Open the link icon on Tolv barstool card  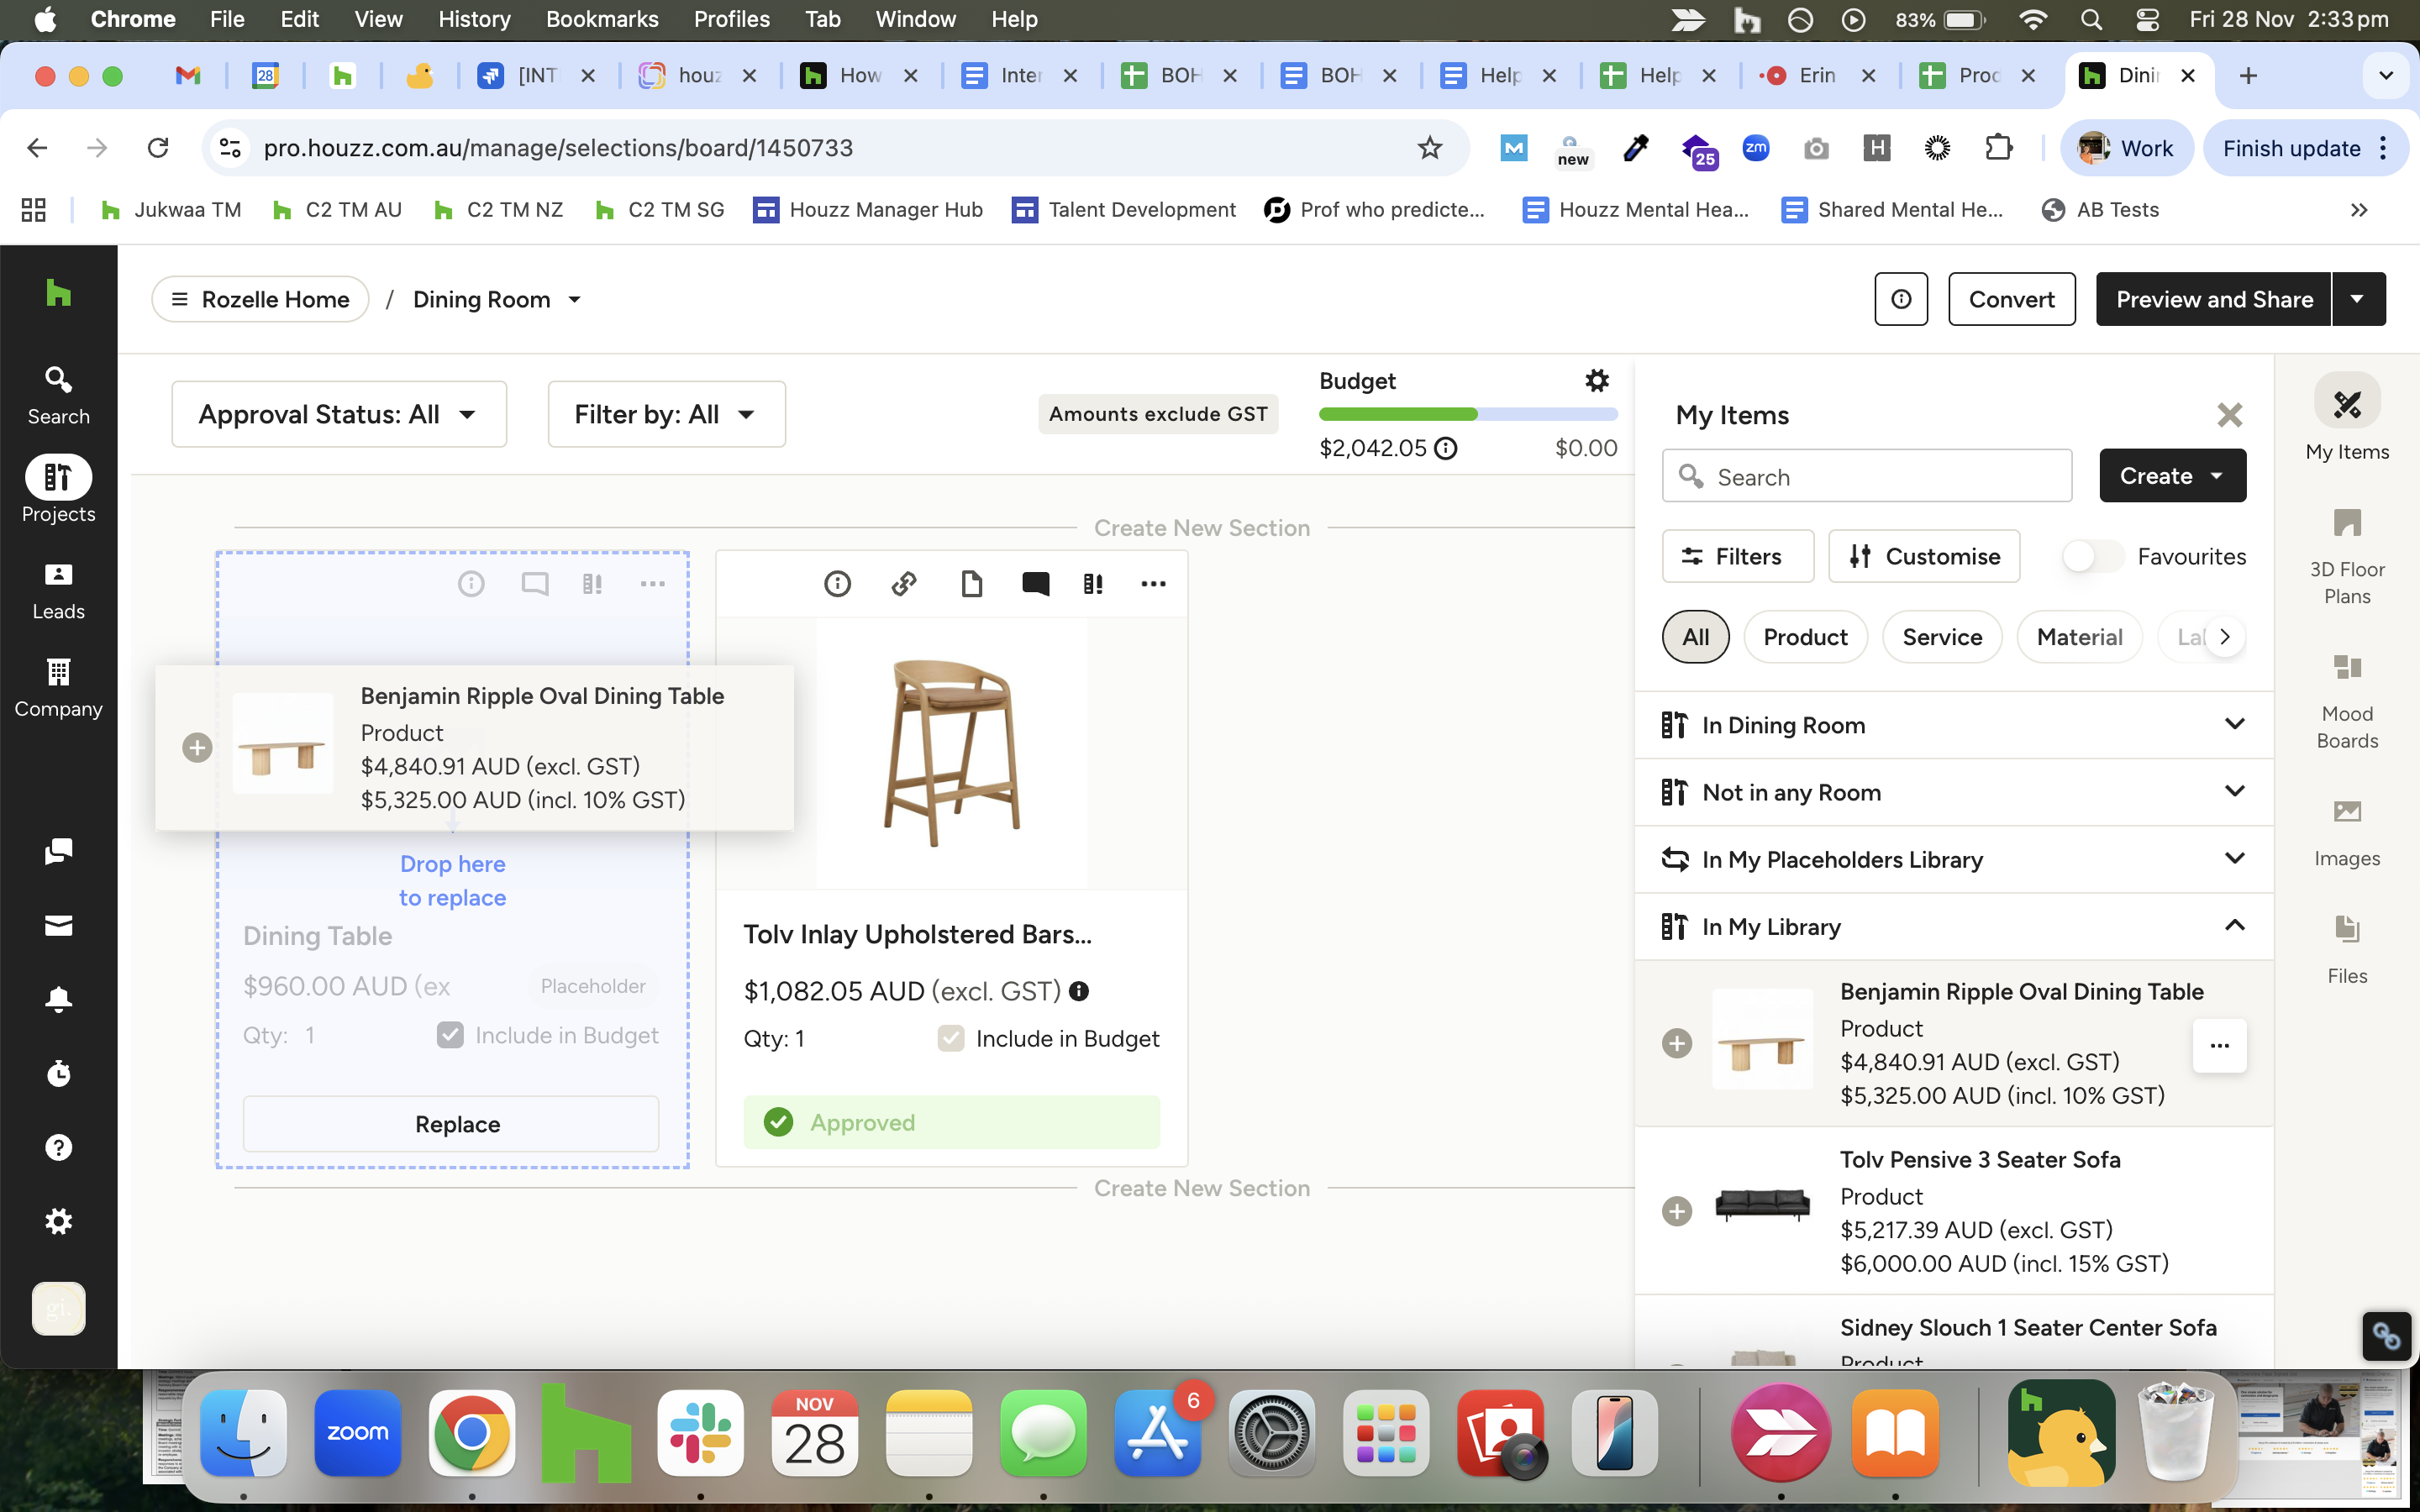point(904,583)
